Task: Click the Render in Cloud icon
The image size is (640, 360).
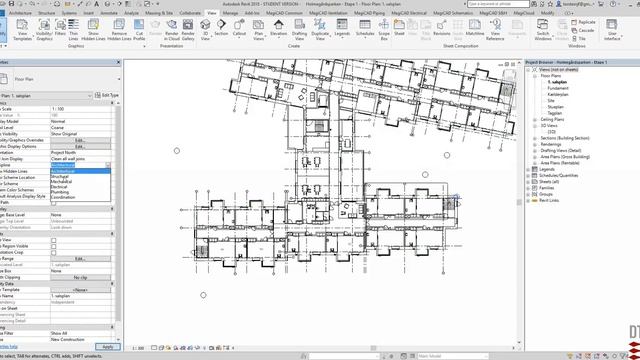Action: tap(172, 29)
